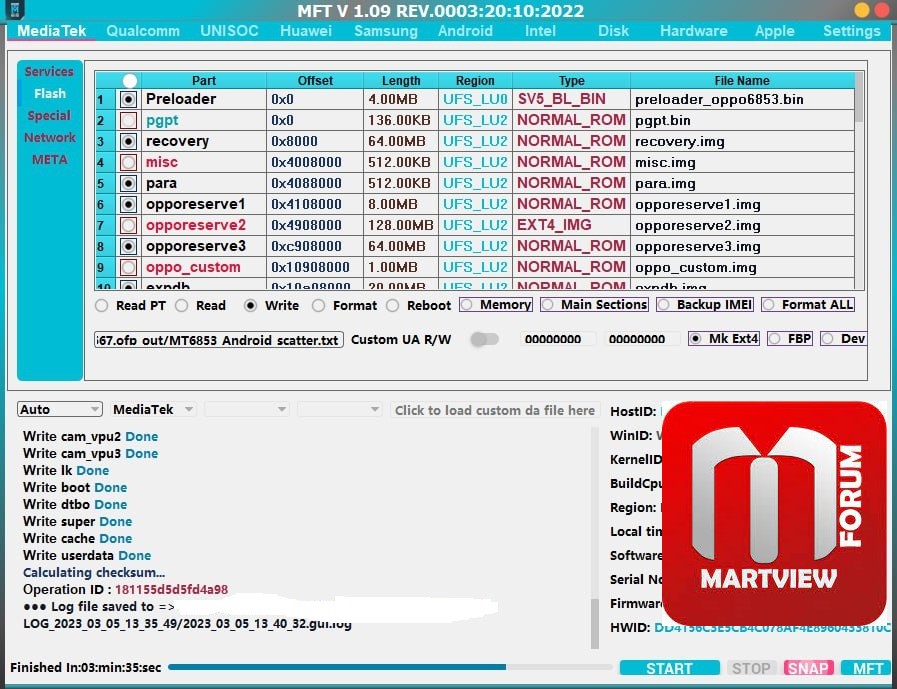The width and height of the screenshot is (897, 689).
Task: Switch to the Qualcomm tab
Action: click(x=143, y=31)
